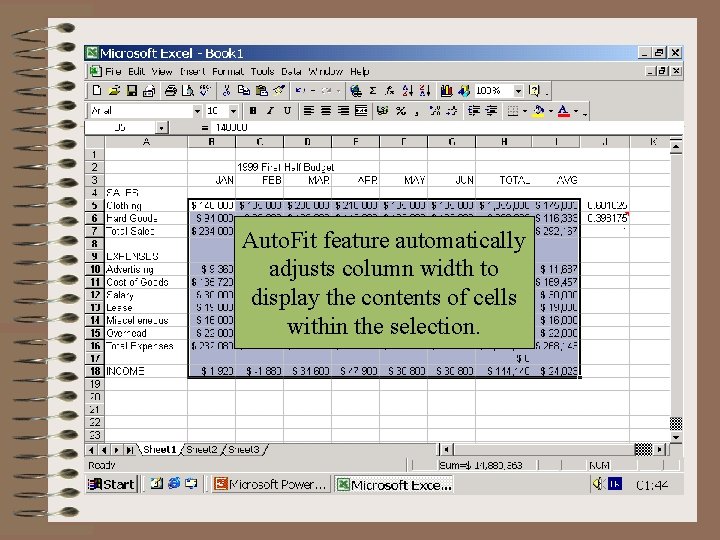Screen dimensions: 720x540
Task: Apply Currency Style format
Action: tap(382, 111)
